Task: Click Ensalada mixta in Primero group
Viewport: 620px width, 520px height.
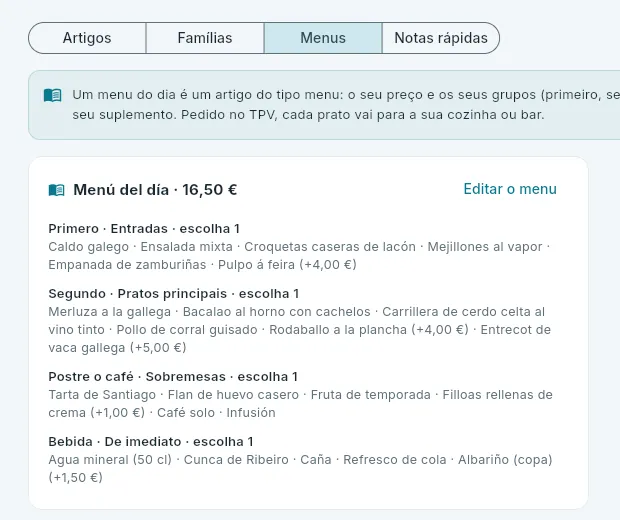Action: [x=187, y=247]
